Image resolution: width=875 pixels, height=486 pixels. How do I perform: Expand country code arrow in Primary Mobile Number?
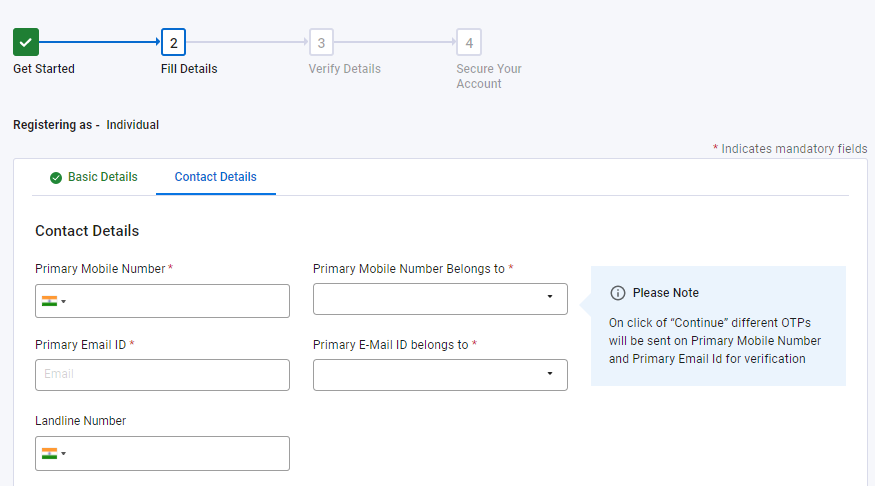(64, 302)
